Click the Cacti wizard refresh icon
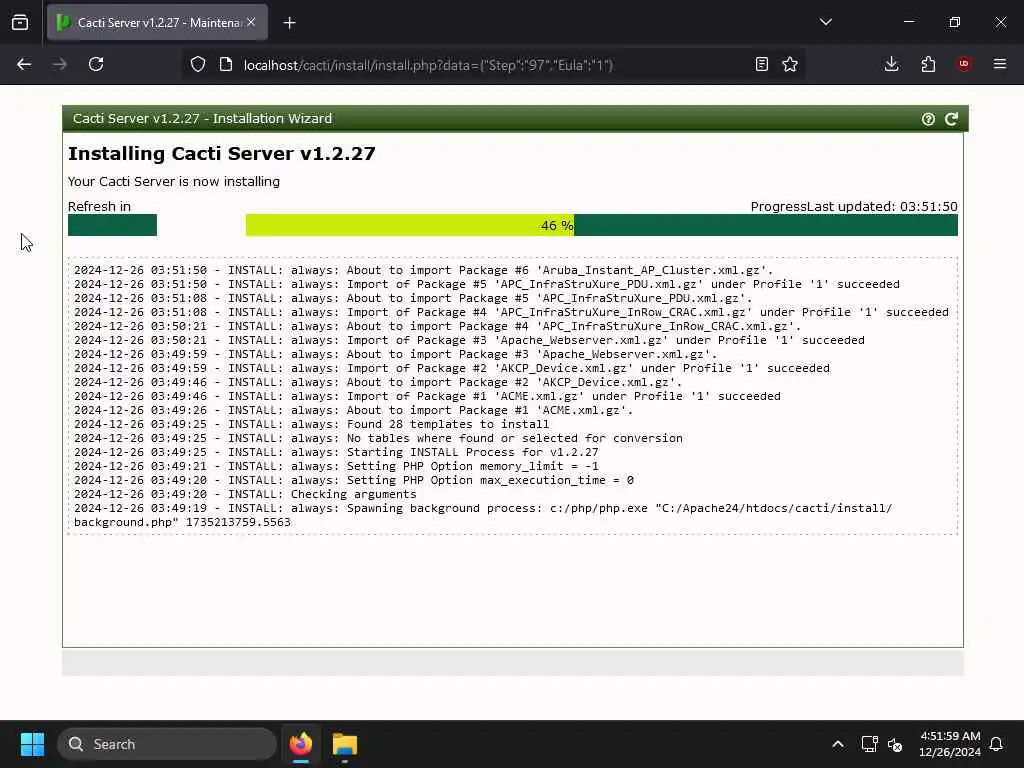Screen dimensions: 1024x768 click(x=952, y=119)
